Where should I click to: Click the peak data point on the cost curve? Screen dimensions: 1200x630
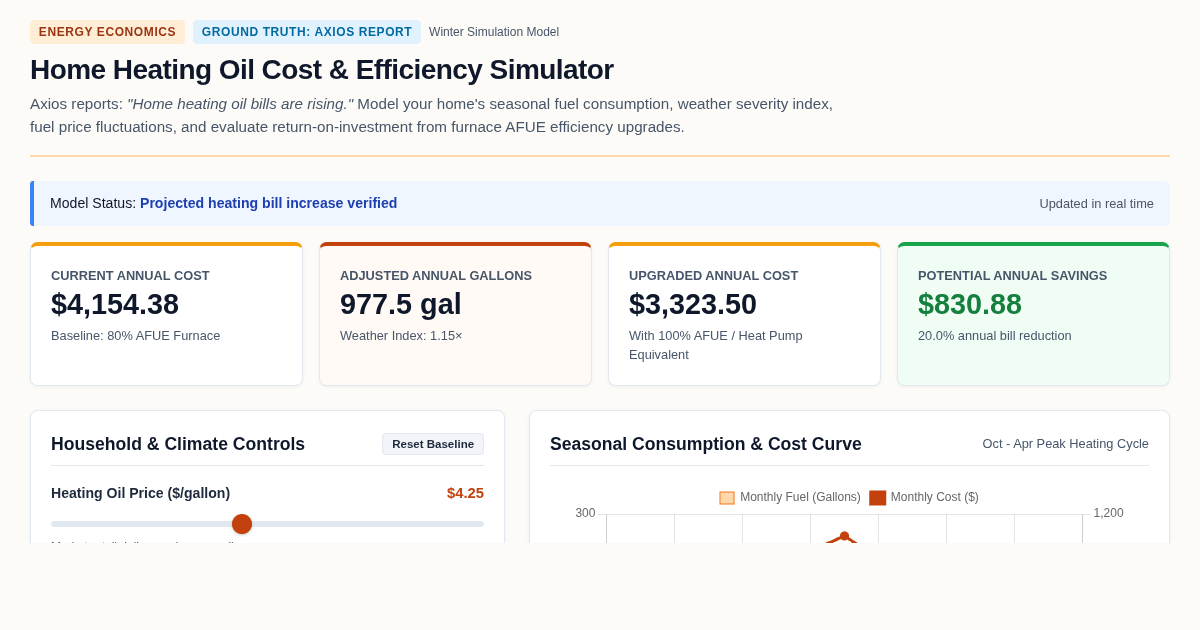pyautogui.click(x=844, y=536)
